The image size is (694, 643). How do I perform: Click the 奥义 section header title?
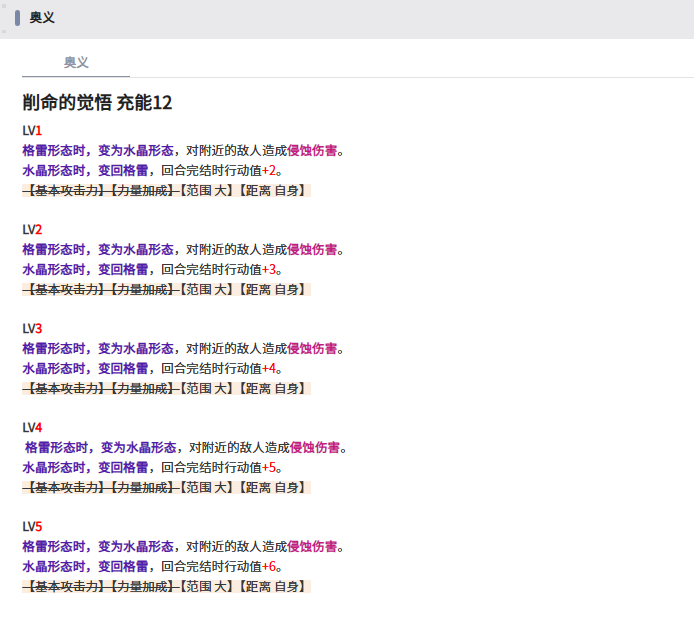[x=42, y=18]
